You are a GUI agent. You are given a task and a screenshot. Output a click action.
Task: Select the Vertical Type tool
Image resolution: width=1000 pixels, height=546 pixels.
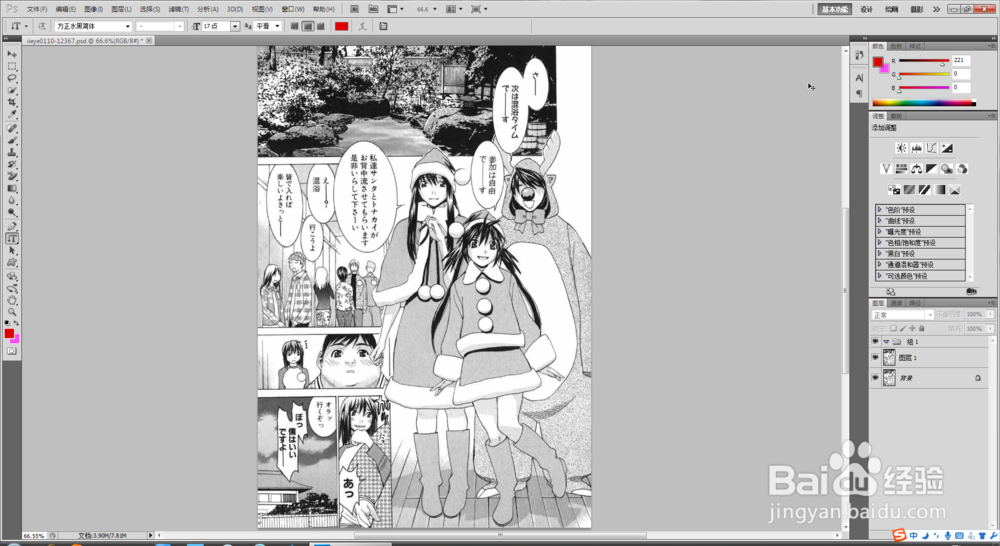click(x=11, y=239)
